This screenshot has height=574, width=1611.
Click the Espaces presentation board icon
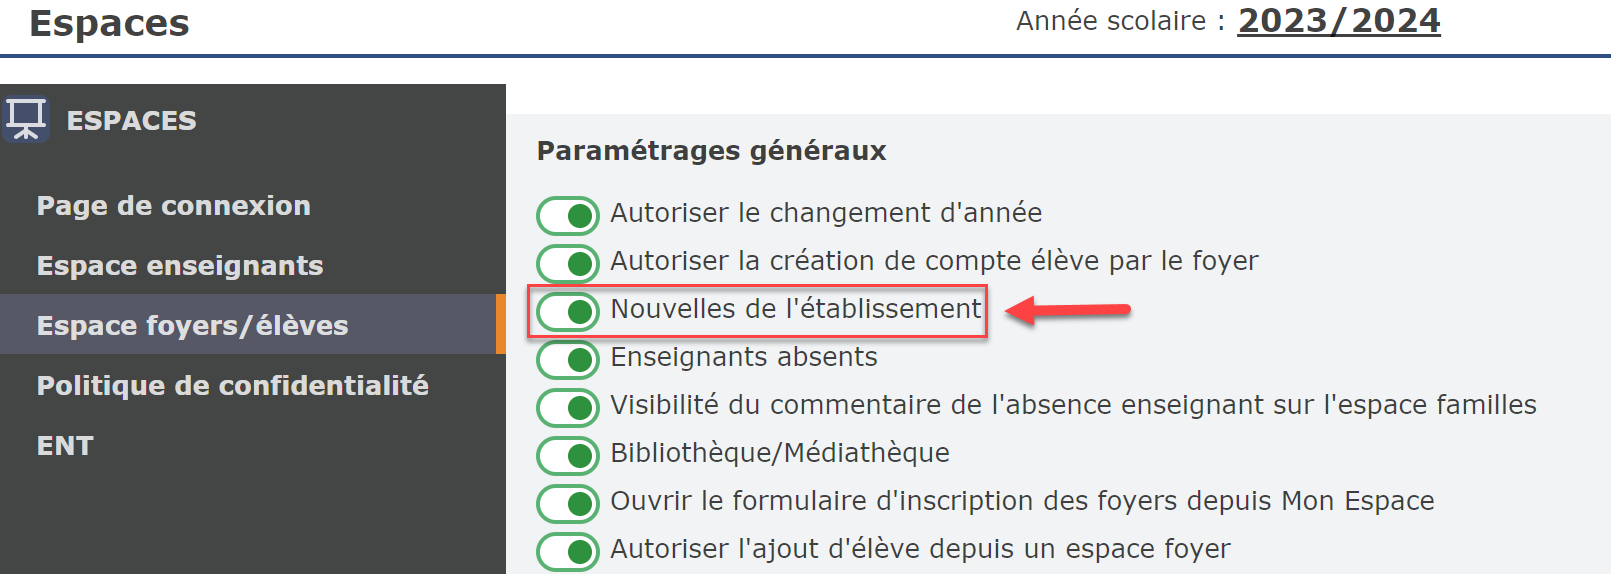[25, 120]
